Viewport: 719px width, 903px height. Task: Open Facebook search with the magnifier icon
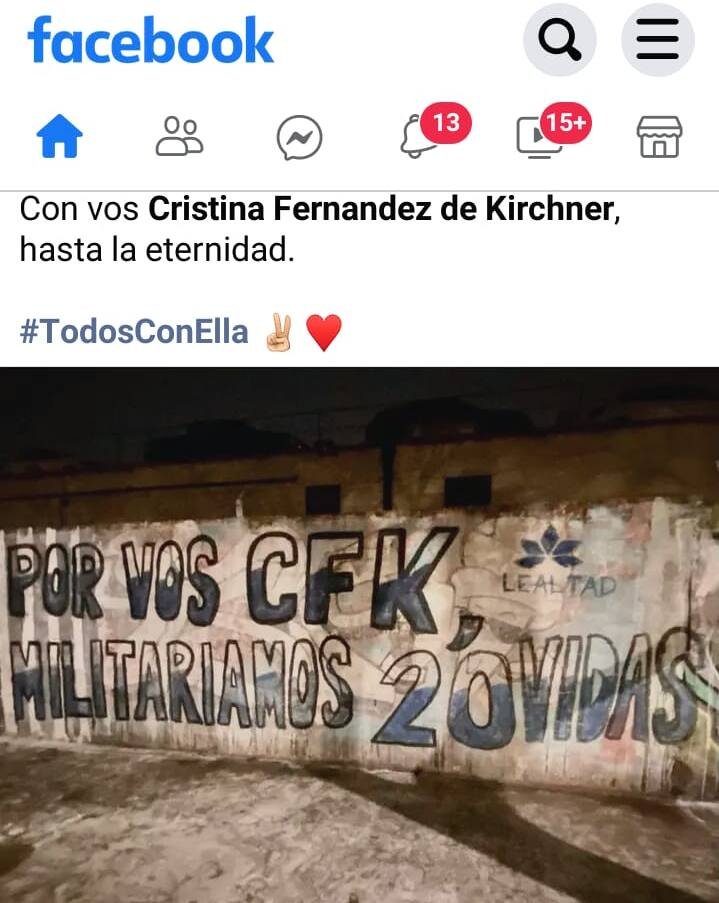coord(559,39)
